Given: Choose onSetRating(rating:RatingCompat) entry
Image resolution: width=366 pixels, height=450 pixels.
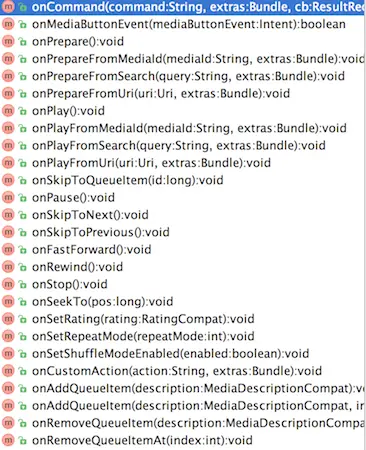Looking at the screenshot, I should click(182, 319).
